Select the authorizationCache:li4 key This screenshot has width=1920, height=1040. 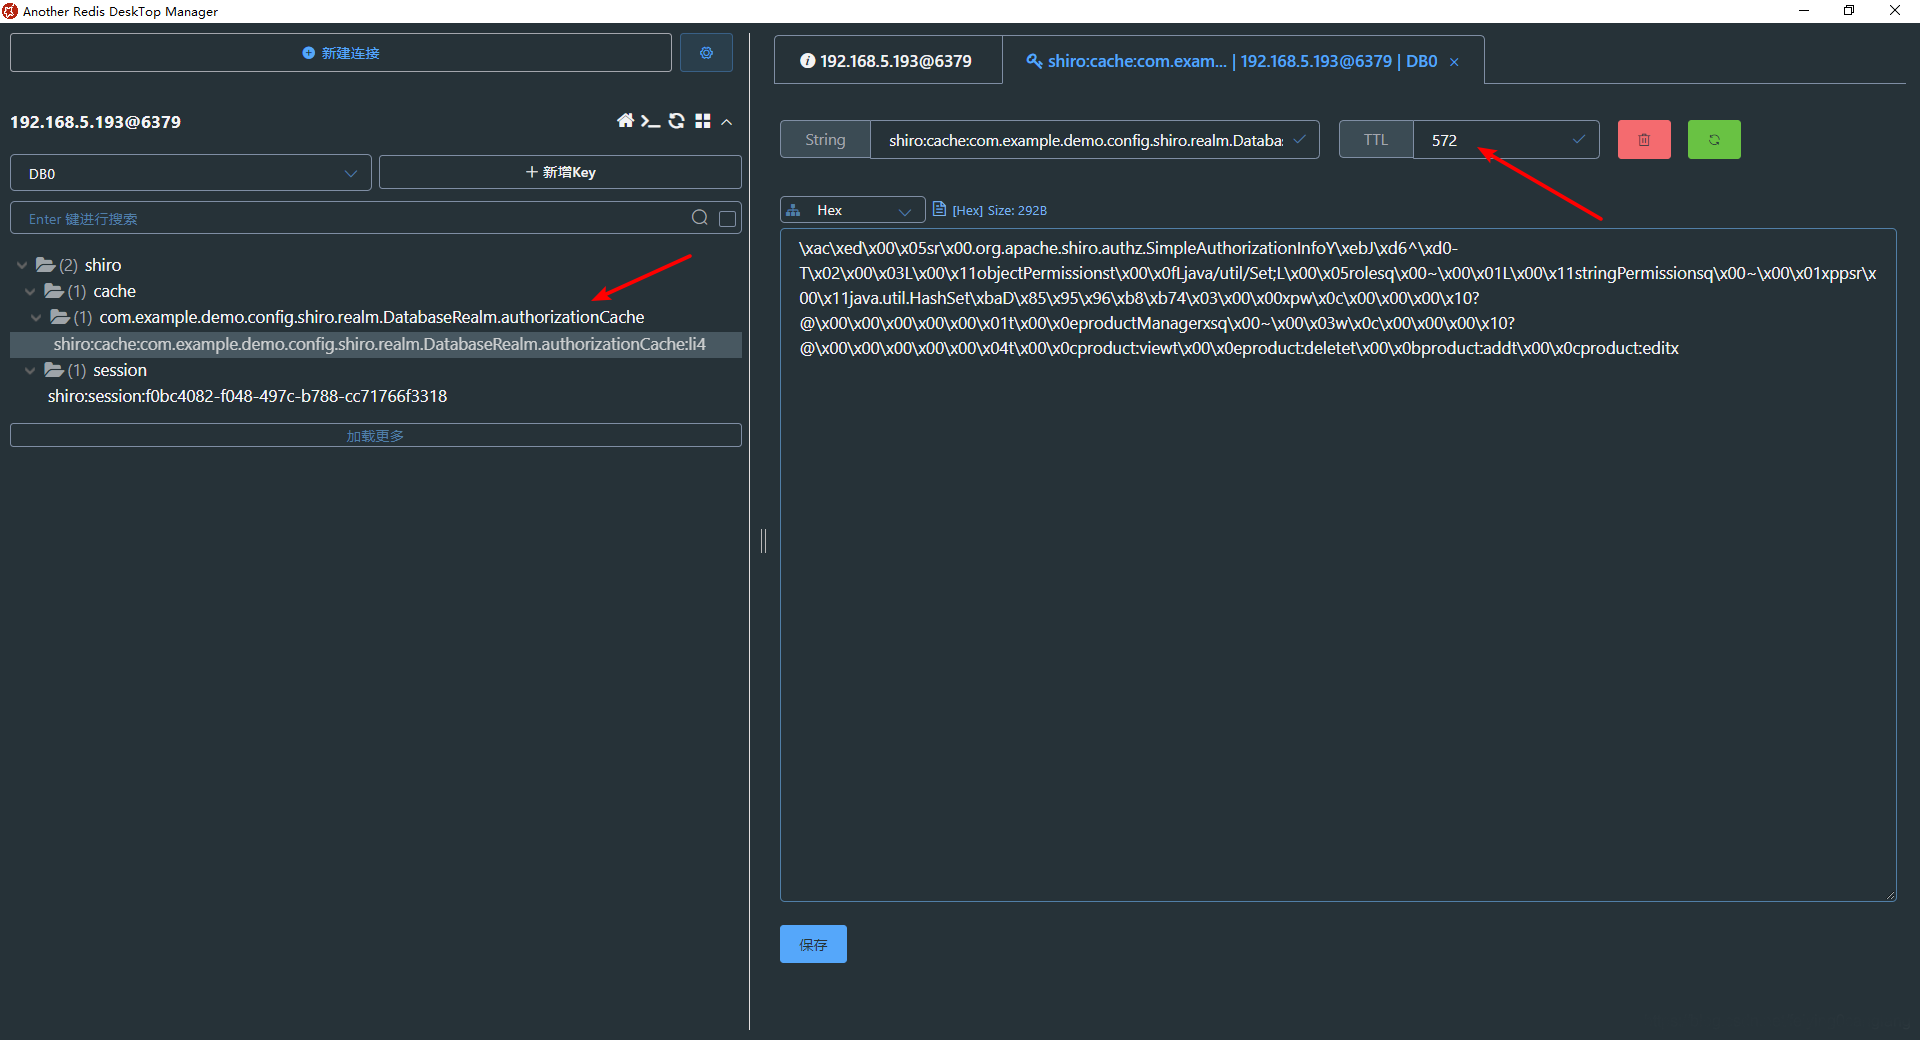[376, 344]
